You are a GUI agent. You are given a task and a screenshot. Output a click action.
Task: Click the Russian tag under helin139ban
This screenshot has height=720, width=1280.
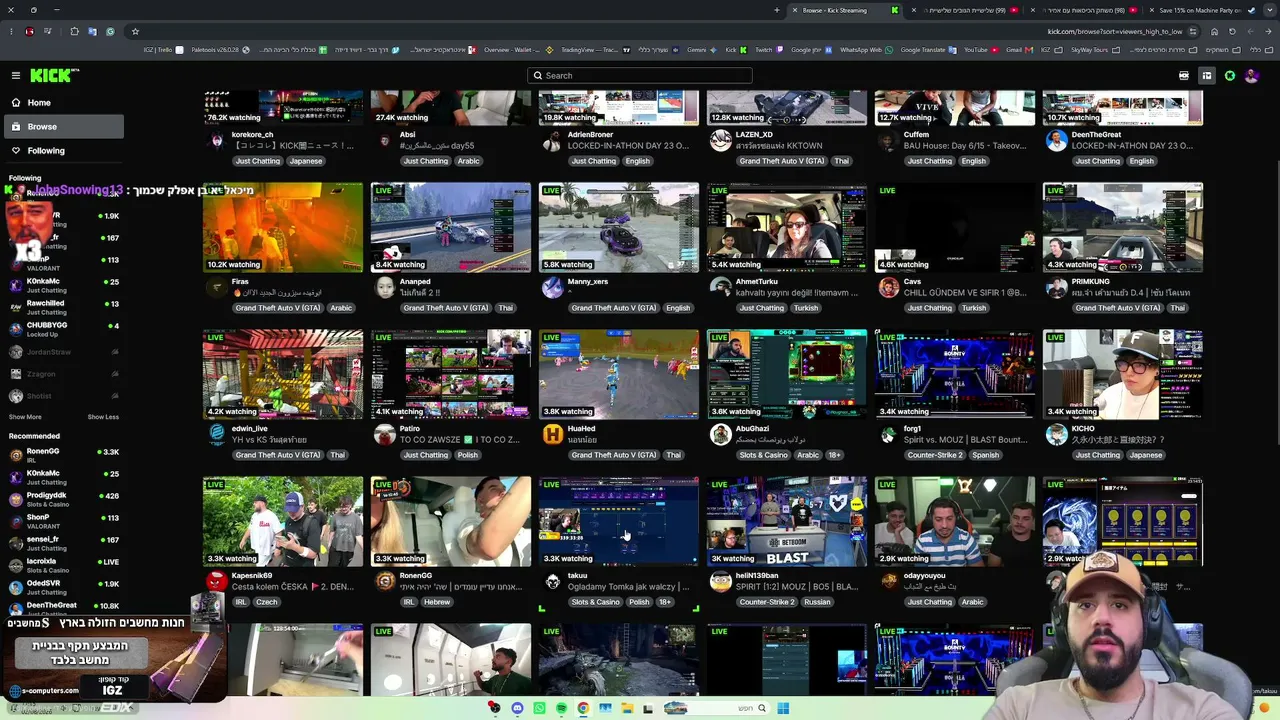pos(817,602)
